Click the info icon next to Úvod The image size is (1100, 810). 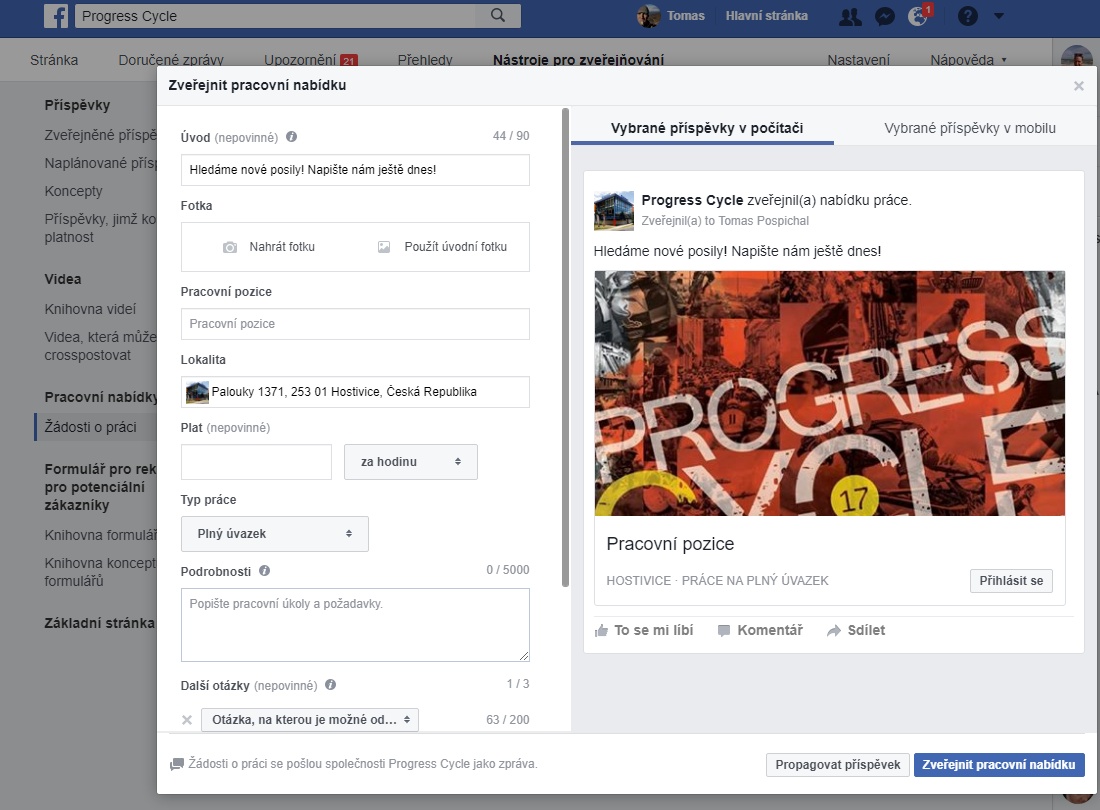click(291, 137)
